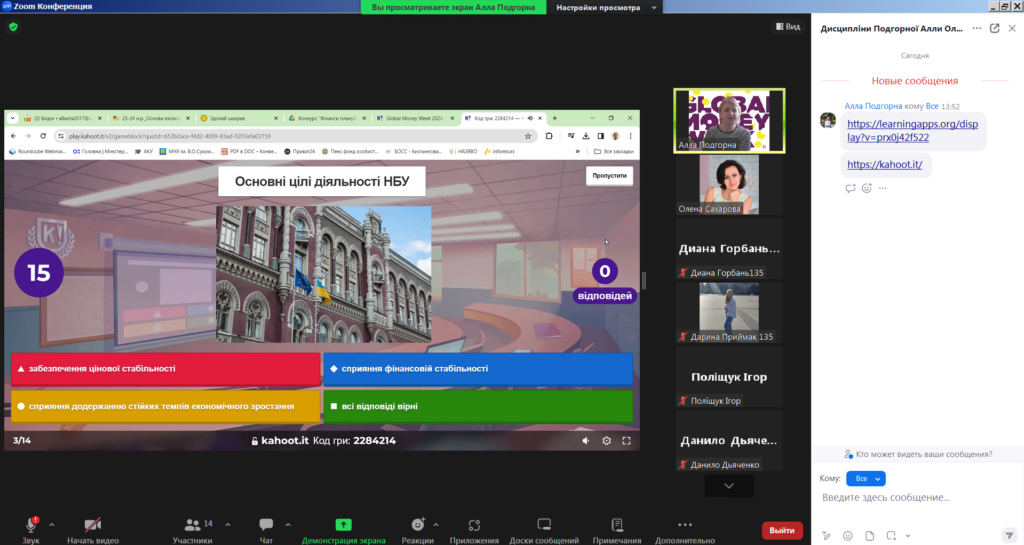This screenshot has height=545, width=1024.
Task: Select red answer забезпечення цінової стабільності
Action: tap(165, 369)
